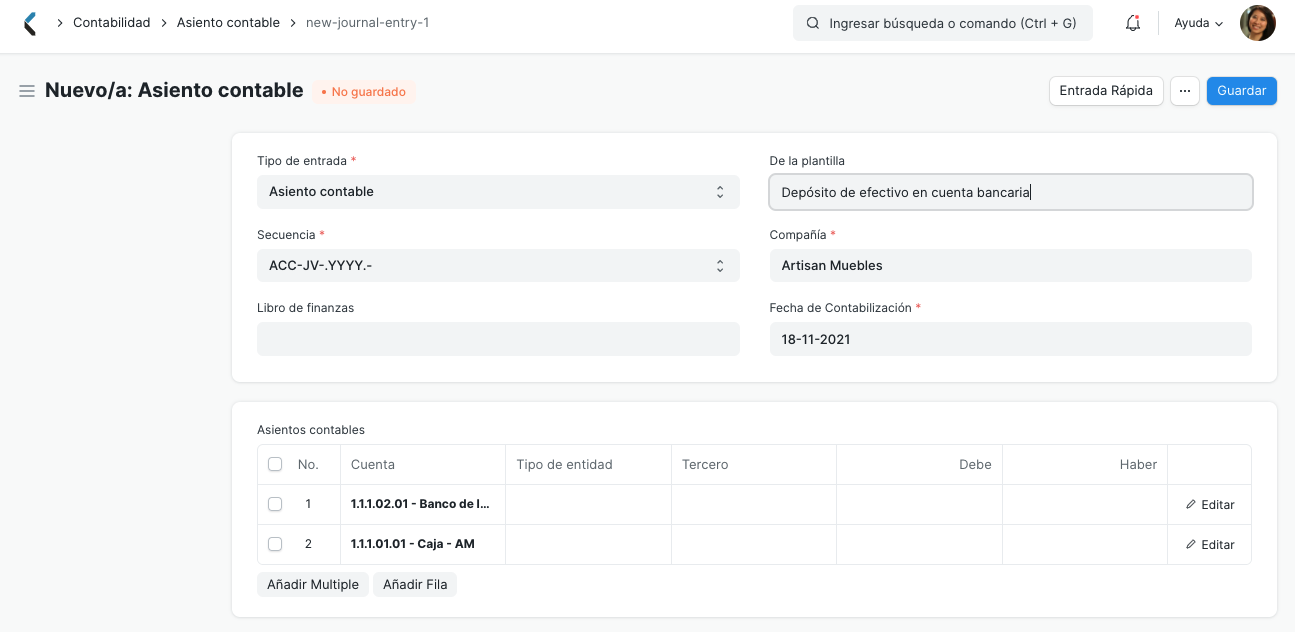Click the Fecha de Contabilización field
This screenshot has width=1295, height=632.
1011,339
